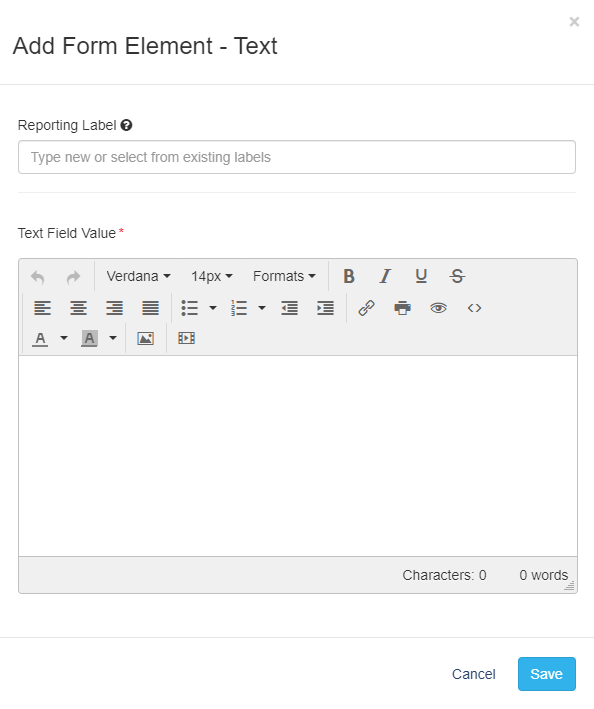Justify the text
This screenshot has height=709, width=594.
pos(151,308)
